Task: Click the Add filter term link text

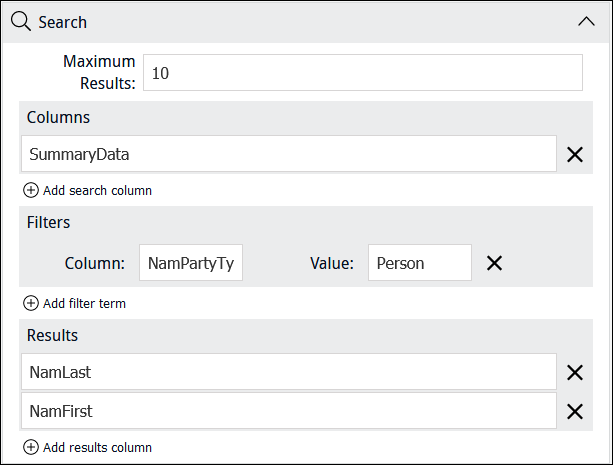Action: [84, 303]
